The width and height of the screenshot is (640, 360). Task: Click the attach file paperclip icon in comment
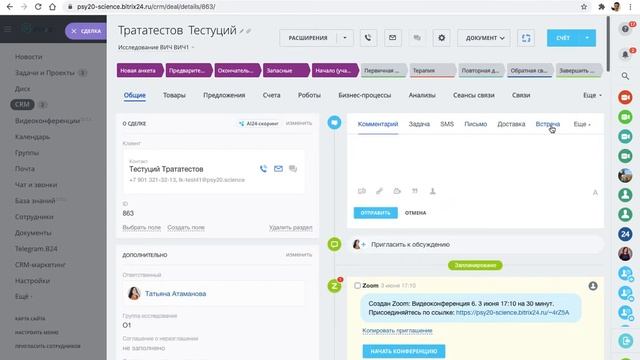(x=379, y=191)
